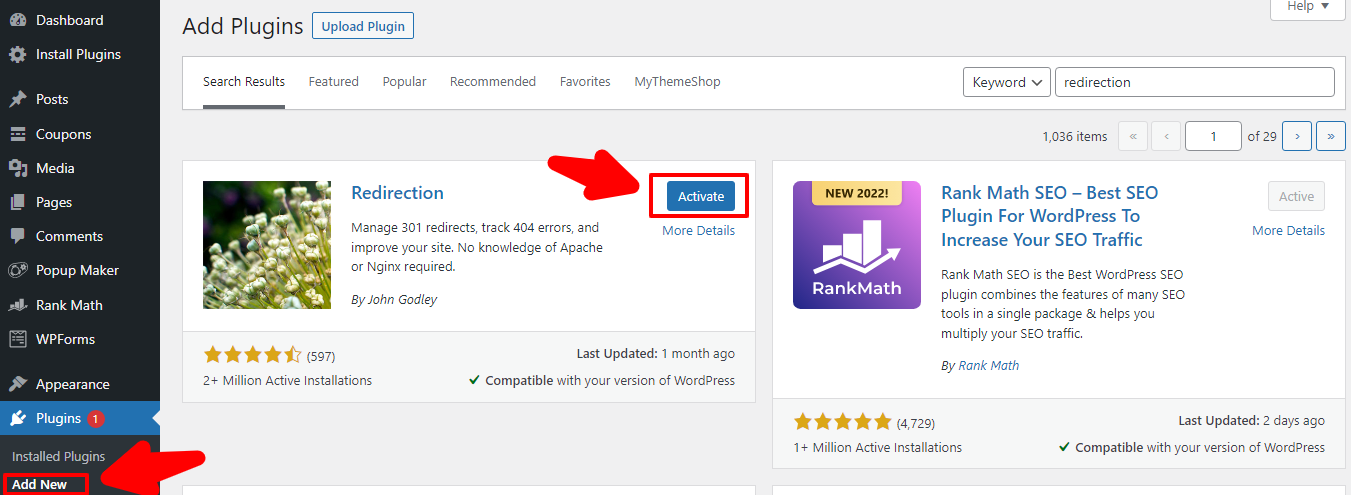Click Rank Math SEO's star rating
Viewport: 1351px width, 495px height.
coord(842,422)
